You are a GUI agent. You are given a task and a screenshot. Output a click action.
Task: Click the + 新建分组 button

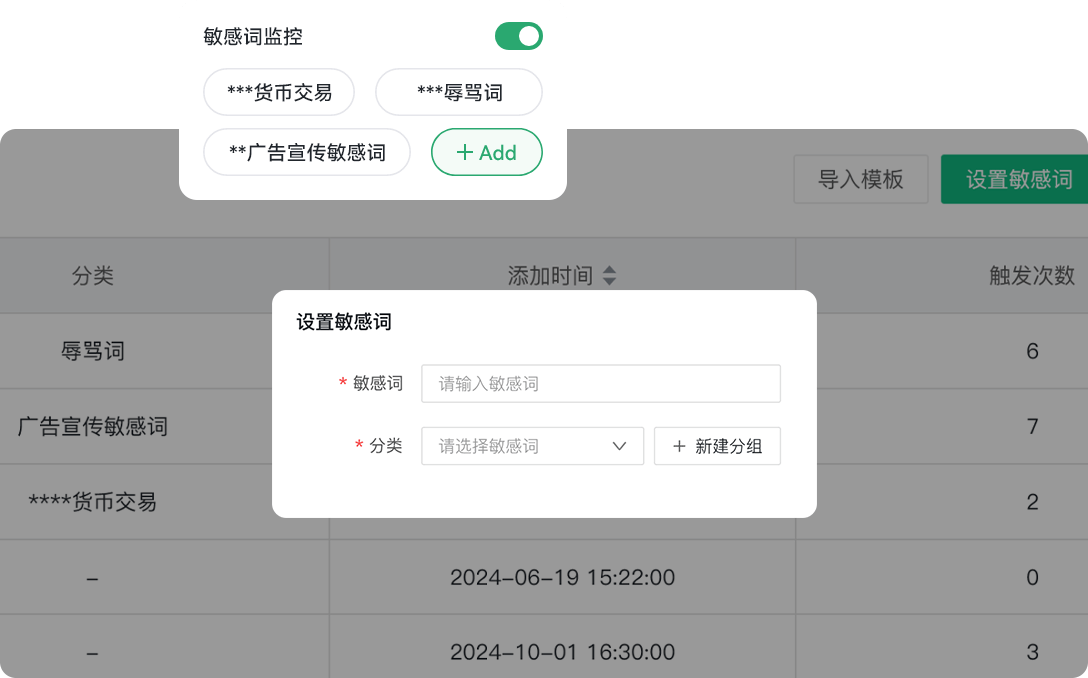pos(717,446)
